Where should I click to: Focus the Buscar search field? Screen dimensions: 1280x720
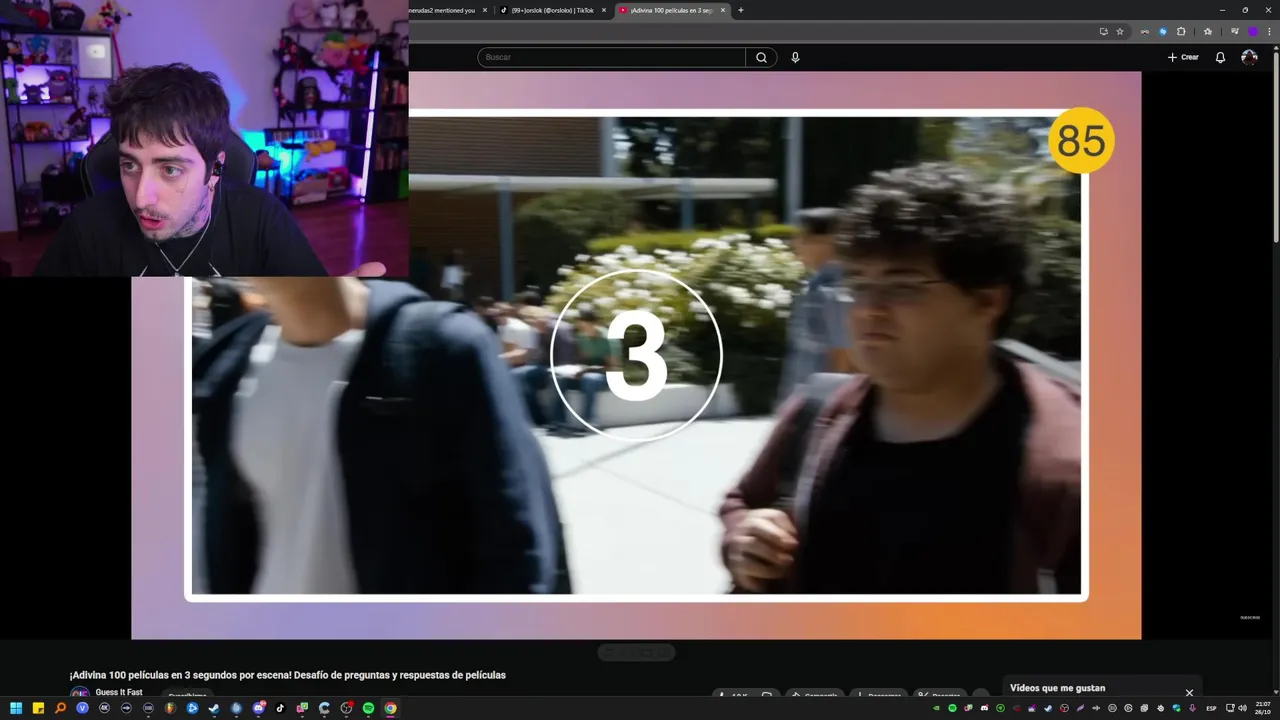tap(611, 57)
